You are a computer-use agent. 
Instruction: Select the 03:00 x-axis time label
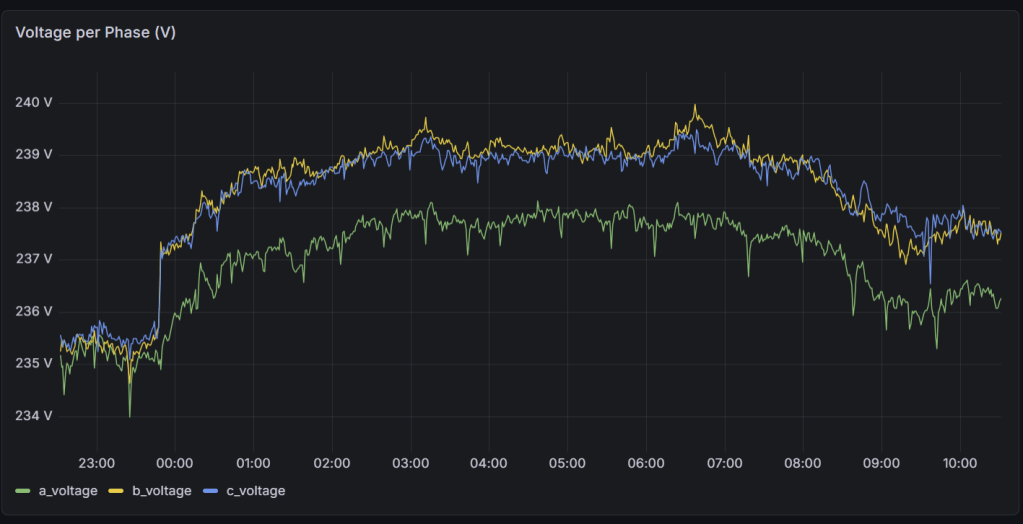(410, 463)
